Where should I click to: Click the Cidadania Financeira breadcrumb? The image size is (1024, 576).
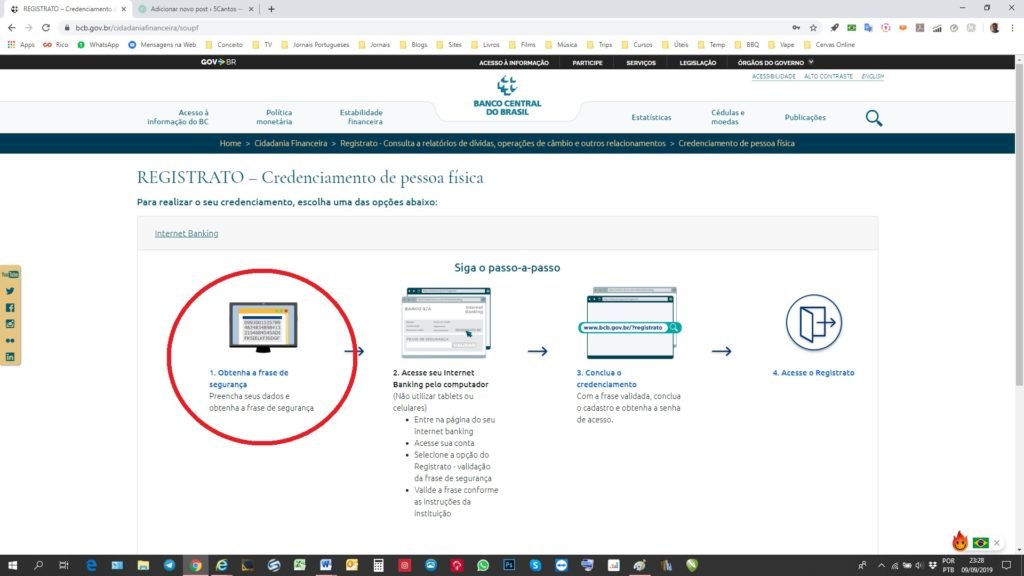pyautogui.click(x=291, y=143)
